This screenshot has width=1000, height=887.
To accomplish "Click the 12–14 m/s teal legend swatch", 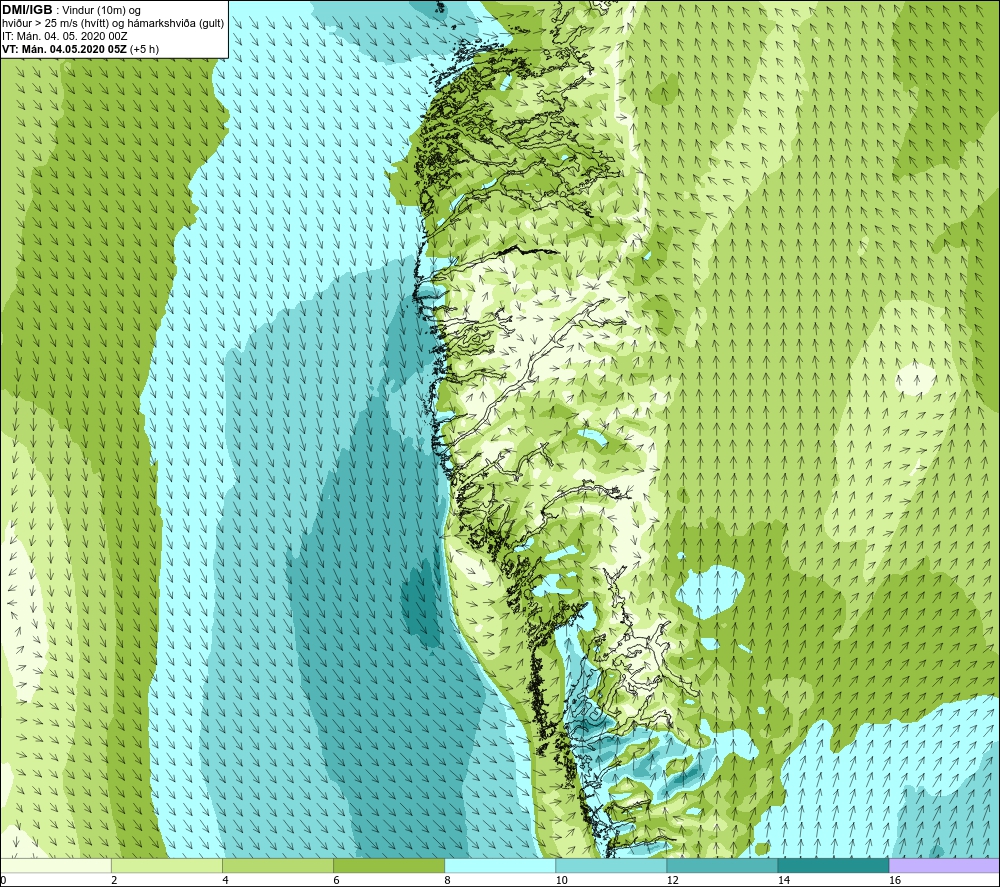I will coord(721,866).
